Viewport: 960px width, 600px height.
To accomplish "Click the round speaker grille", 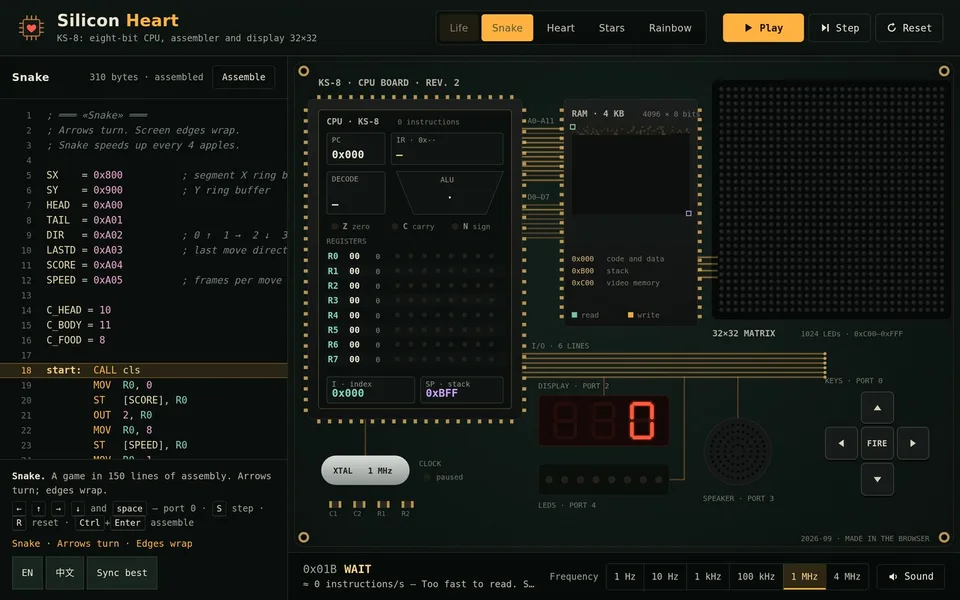I will pos(738,452).
